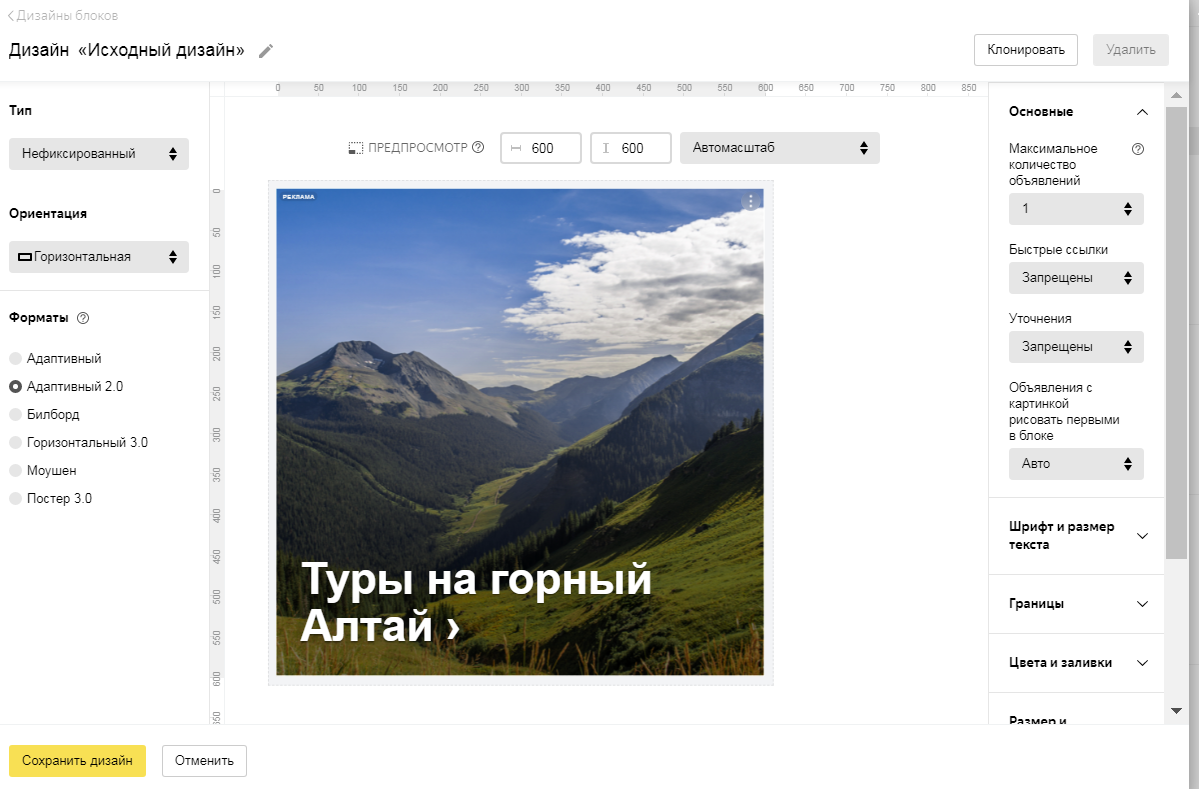Click help icon beside Форматы heading
The width and height of the screenshot is (1199, 789).
(83, 318)
